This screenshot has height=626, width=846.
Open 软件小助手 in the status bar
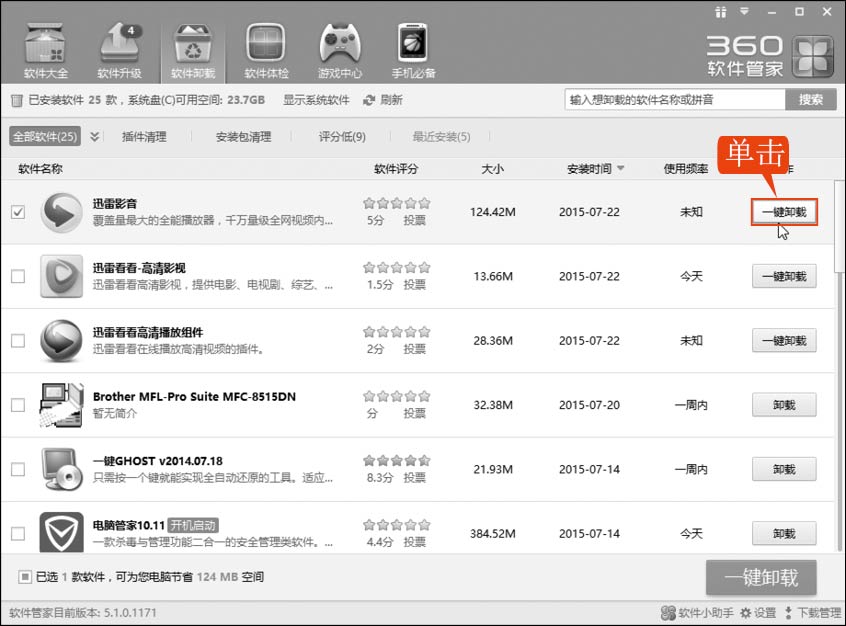697,613
